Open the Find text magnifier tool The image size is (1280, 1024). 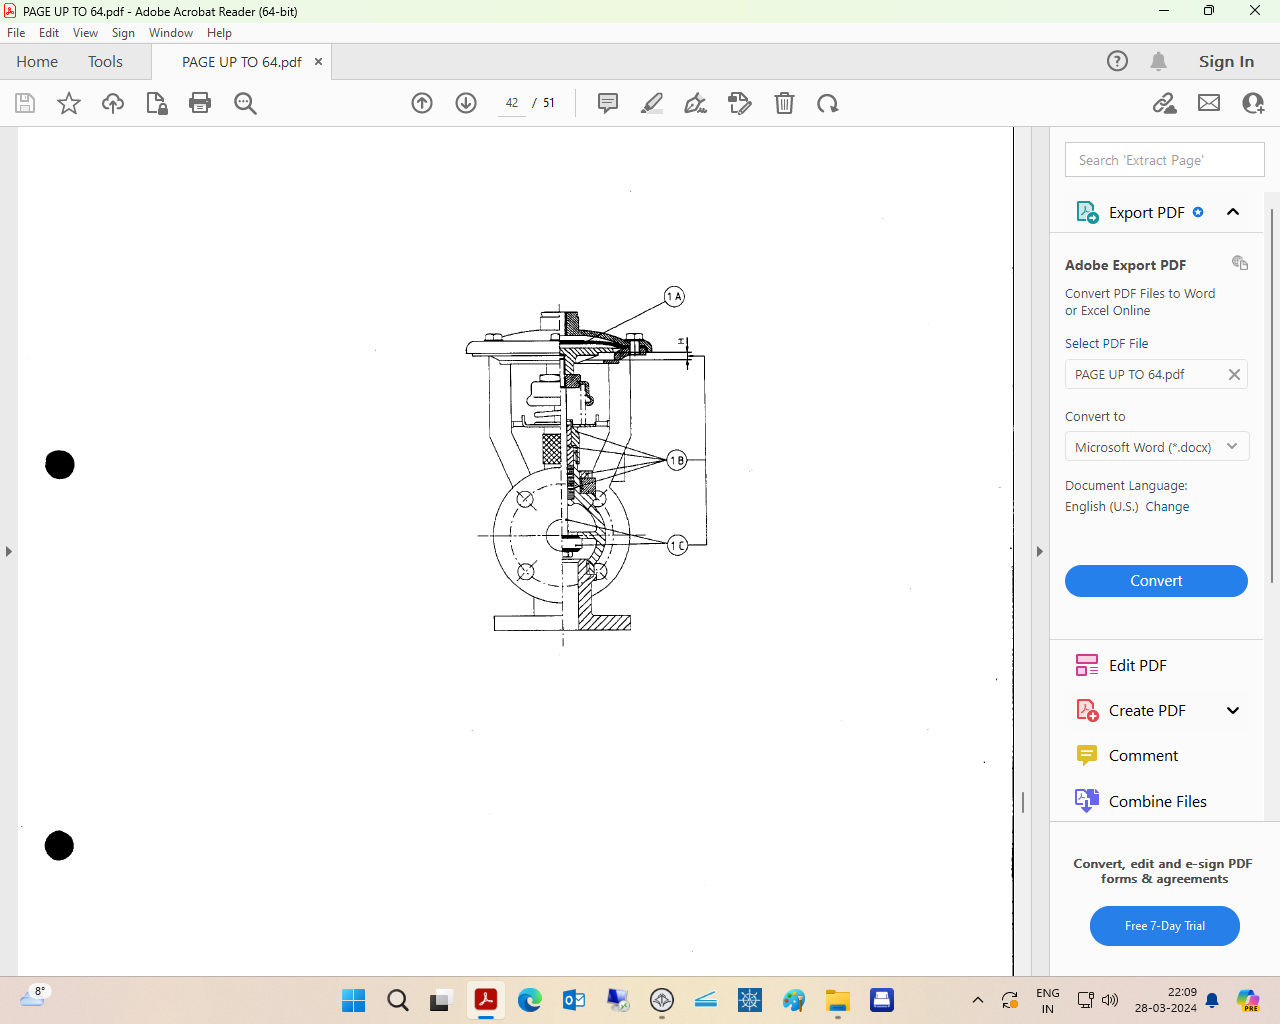pos(245,103)
